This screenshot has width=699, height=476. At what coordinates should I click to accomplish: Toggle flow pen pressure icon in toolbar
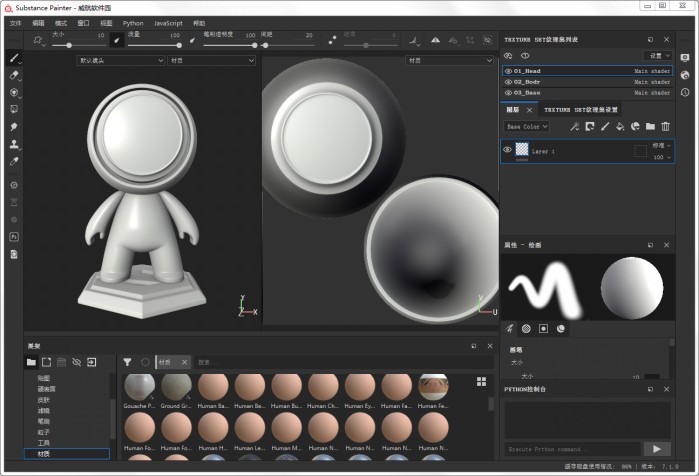(193, 40)
